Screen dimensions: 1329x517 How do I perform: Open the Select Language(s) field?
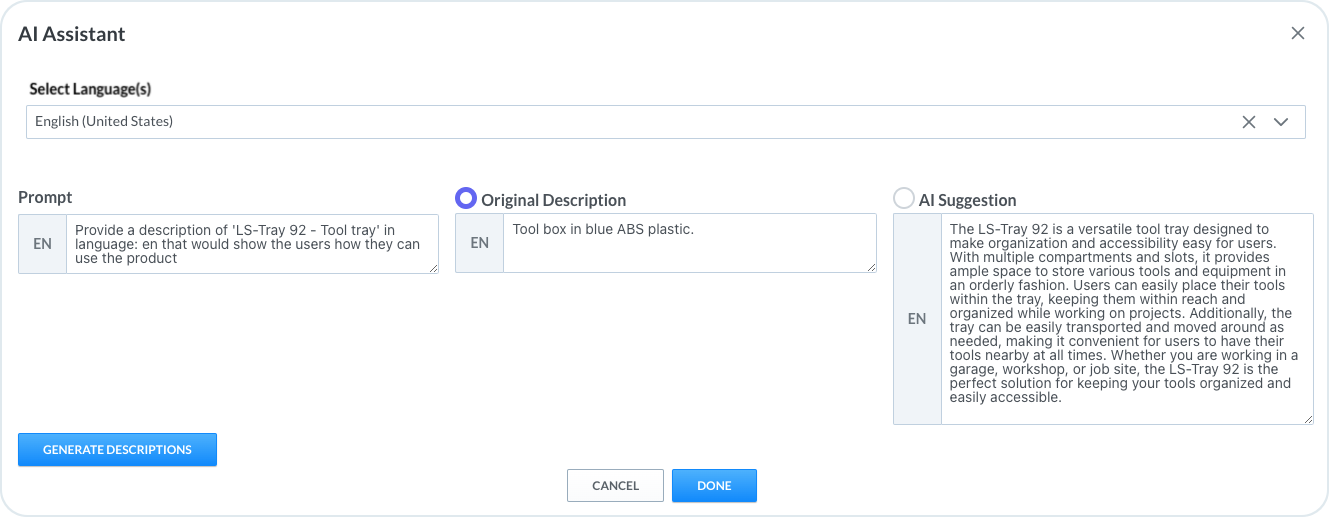coord(600,122)
